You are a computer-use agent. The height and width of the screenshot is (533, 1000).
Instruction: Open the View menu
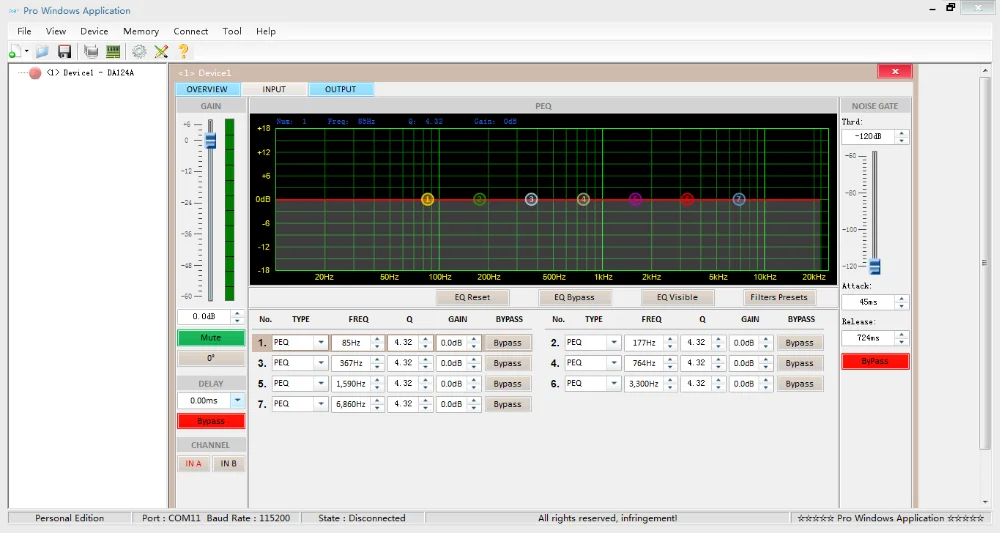pos(55,31)
